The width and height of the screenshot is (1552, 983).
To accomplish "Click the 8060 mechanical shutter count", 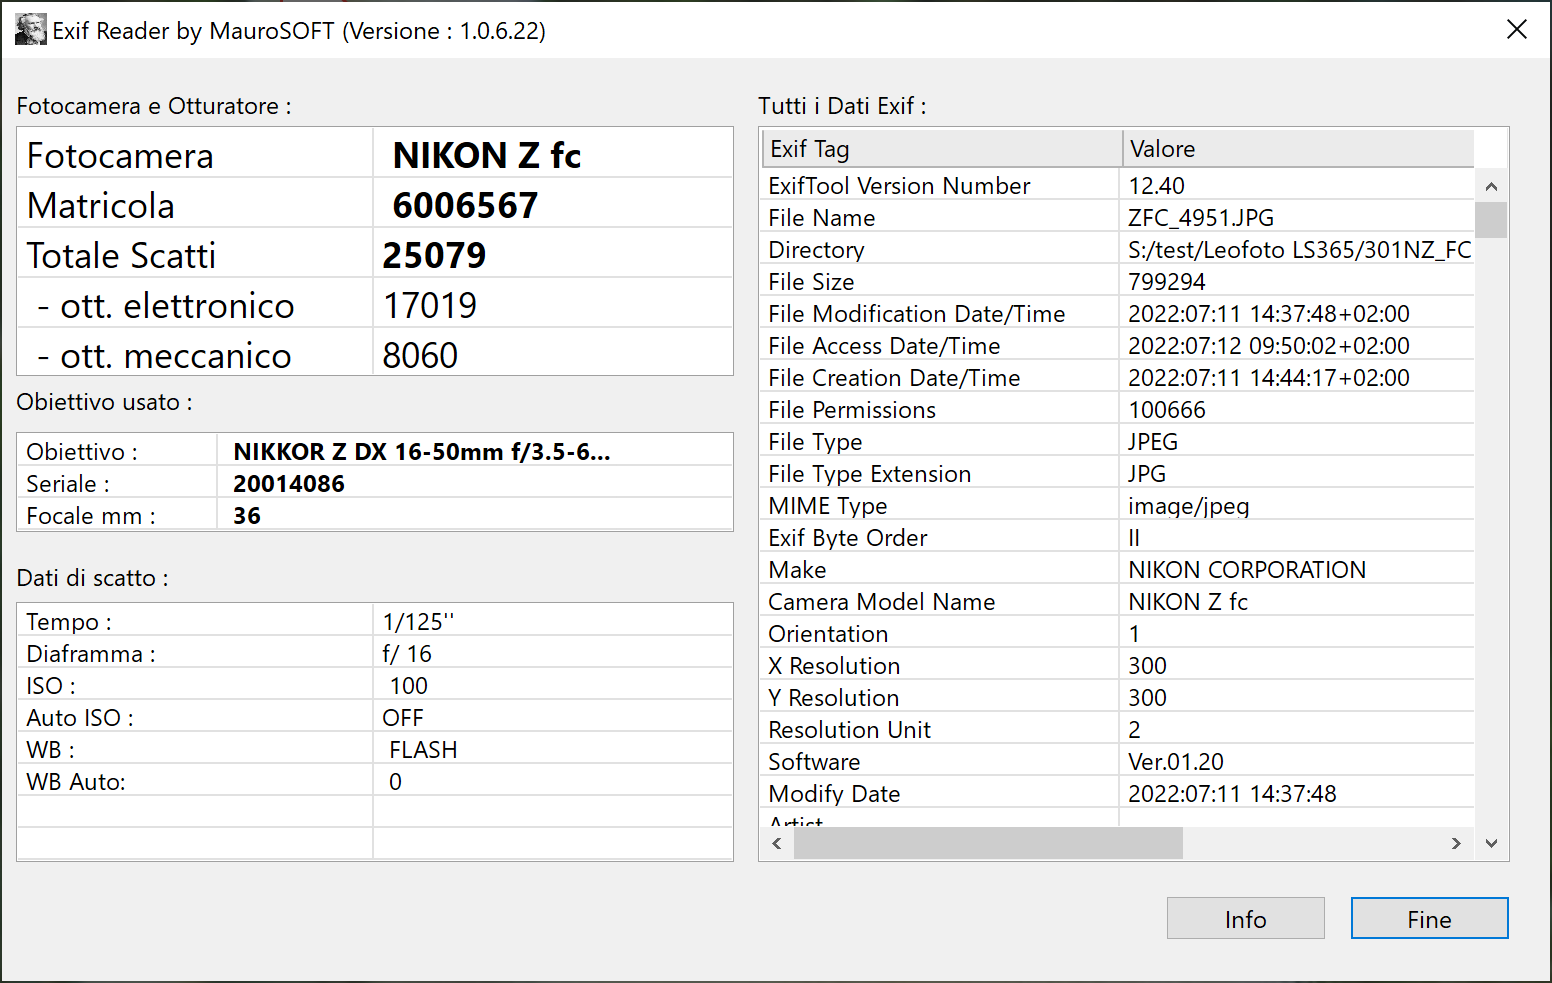I will click(x=420, y=355).
